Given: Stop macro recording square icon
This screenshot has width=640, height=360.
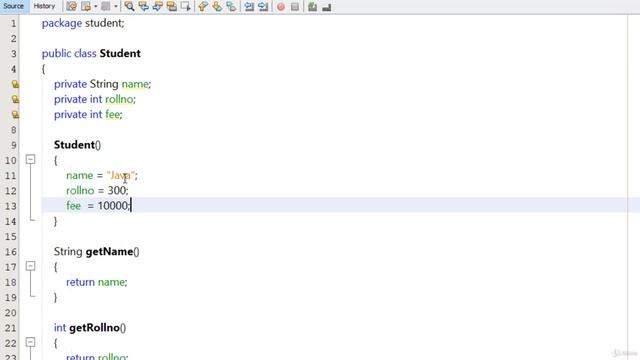Looking at the screenshot, I should pyautogui.click(x=295, y=7).
